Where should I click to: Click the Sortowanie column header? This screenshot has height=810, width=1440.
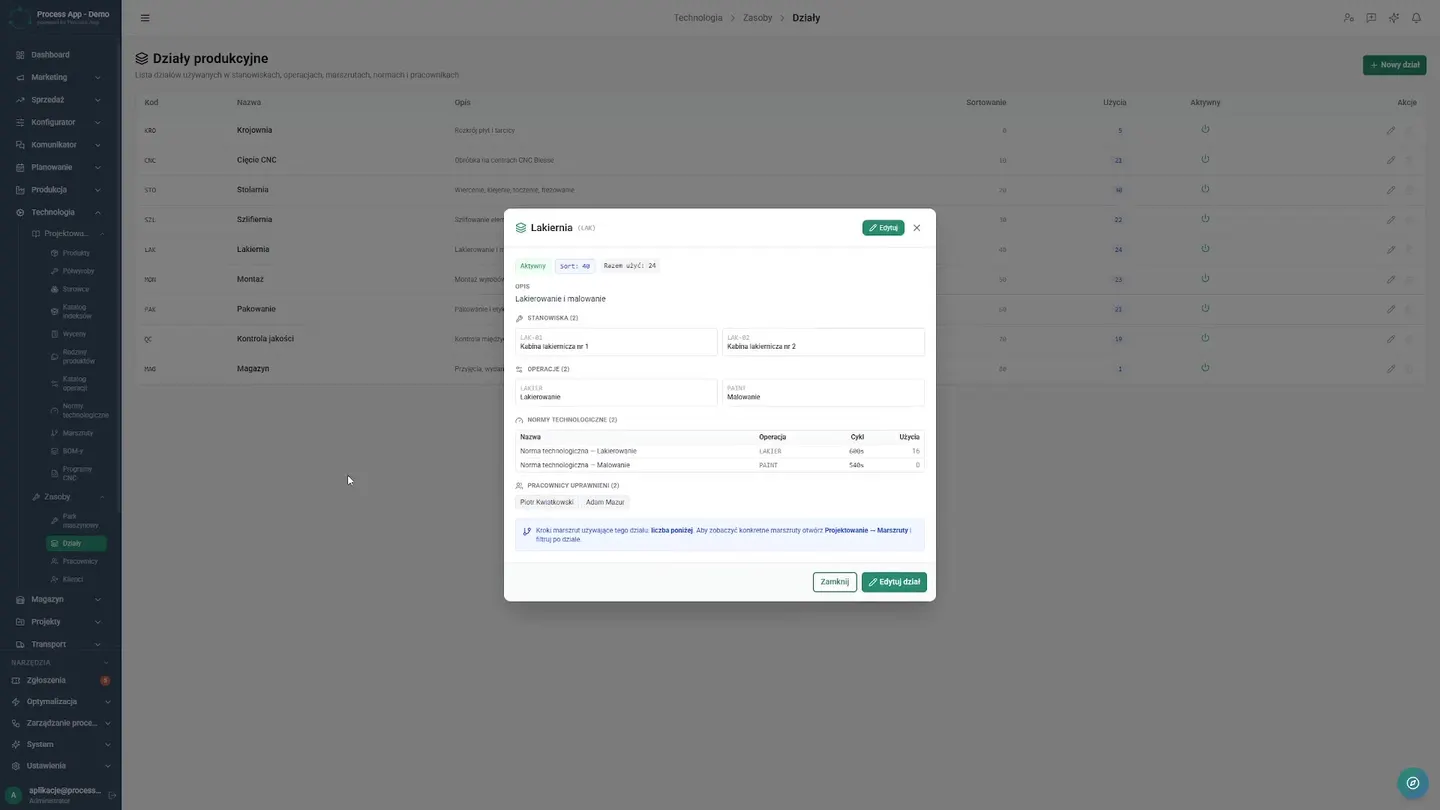[986, 102]
